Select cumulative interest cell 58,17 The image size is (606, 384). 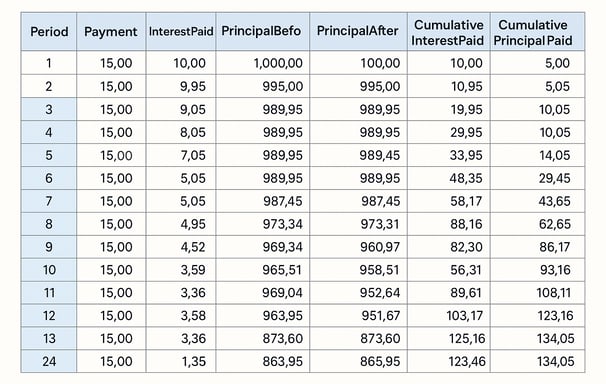tap(448, 201)
